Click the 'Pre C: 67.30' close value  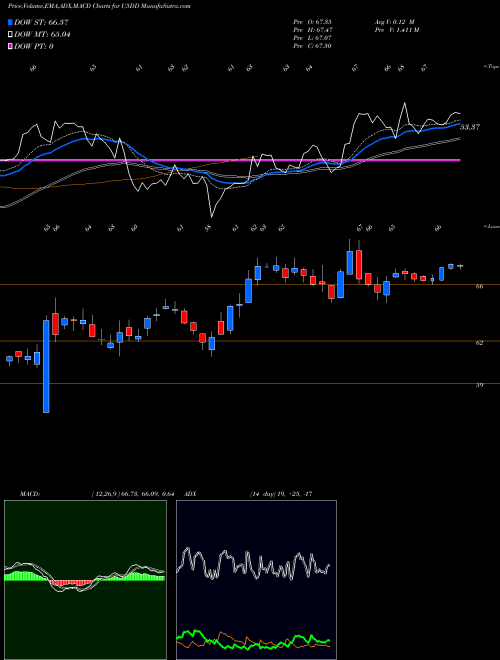(x=312, y=46)
